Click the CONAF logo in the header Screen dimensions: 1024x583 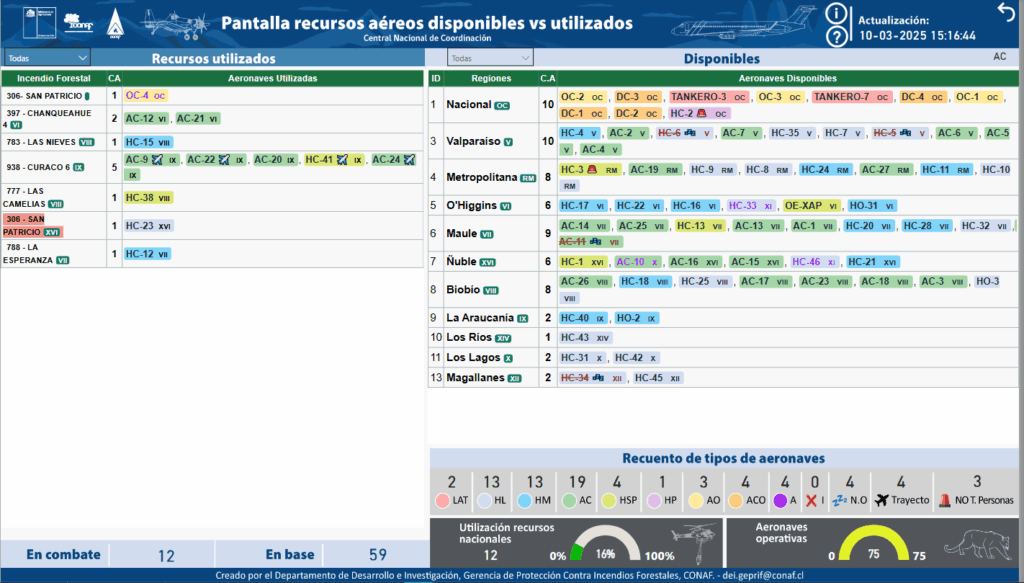pyautogui.click(x=78, y=23)
